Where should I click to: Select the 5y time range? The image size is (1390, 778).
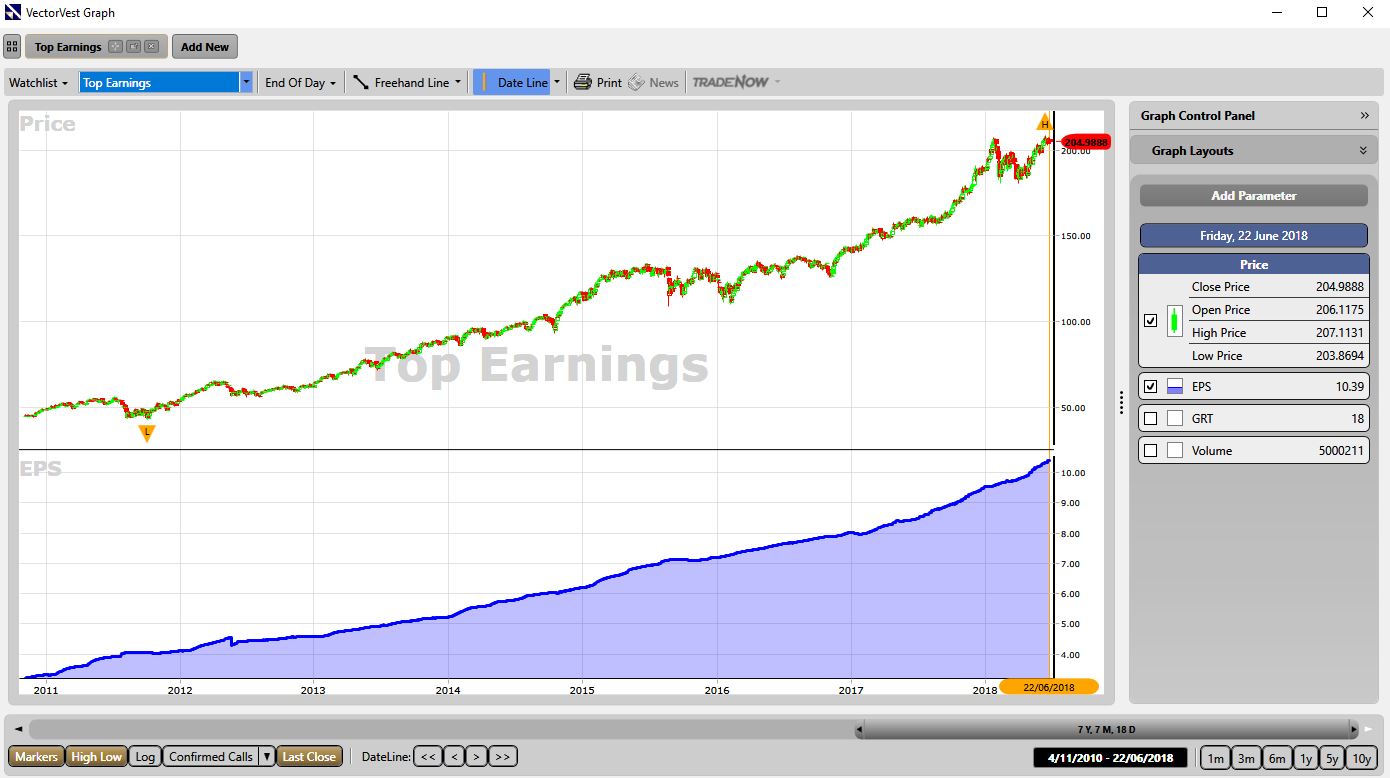(1333, 759)
